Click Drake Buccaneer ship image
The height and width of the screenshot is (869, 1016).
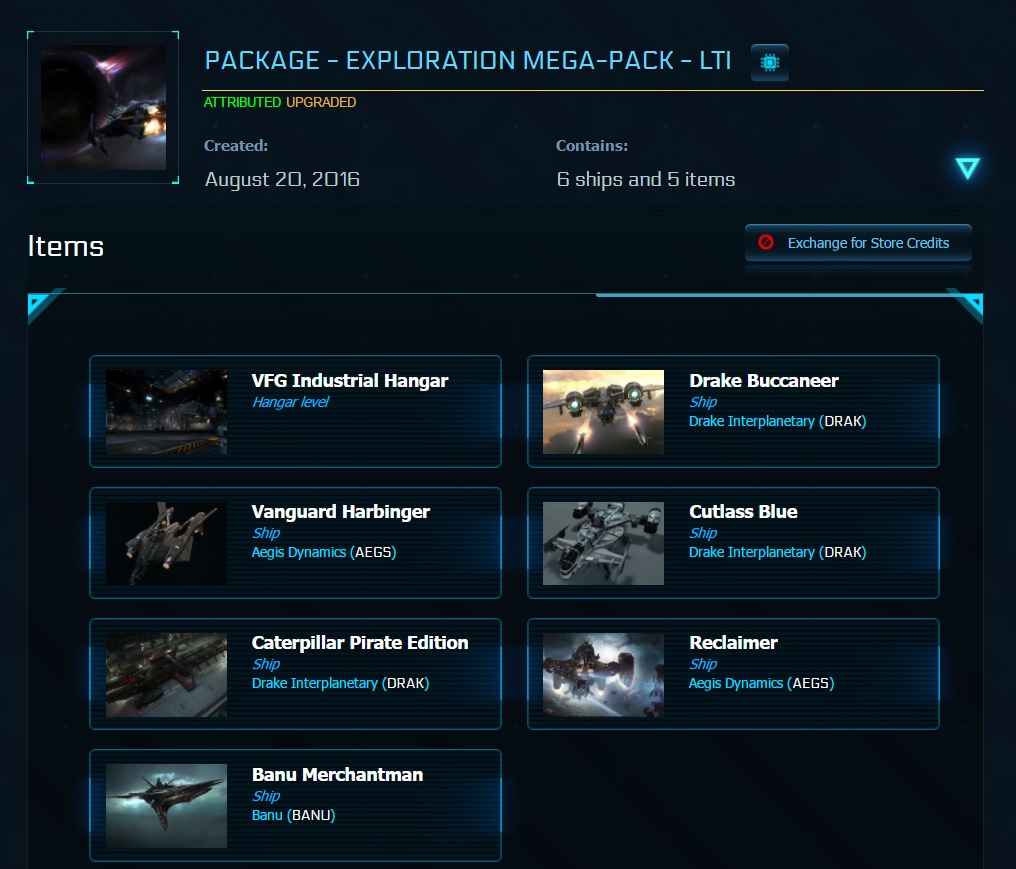pyautogui.click(x=603, y=411)
